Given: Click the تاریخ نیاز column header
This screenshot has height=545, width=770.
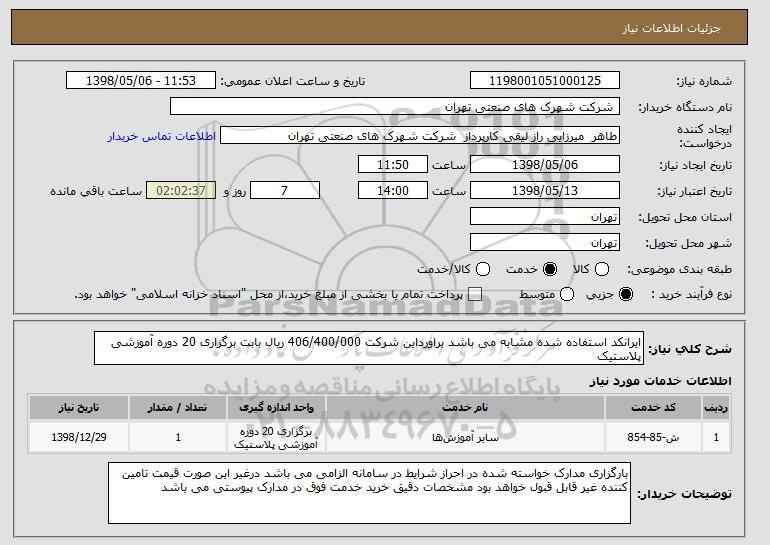Looking at the screenshot, I should tap(79, 408).
